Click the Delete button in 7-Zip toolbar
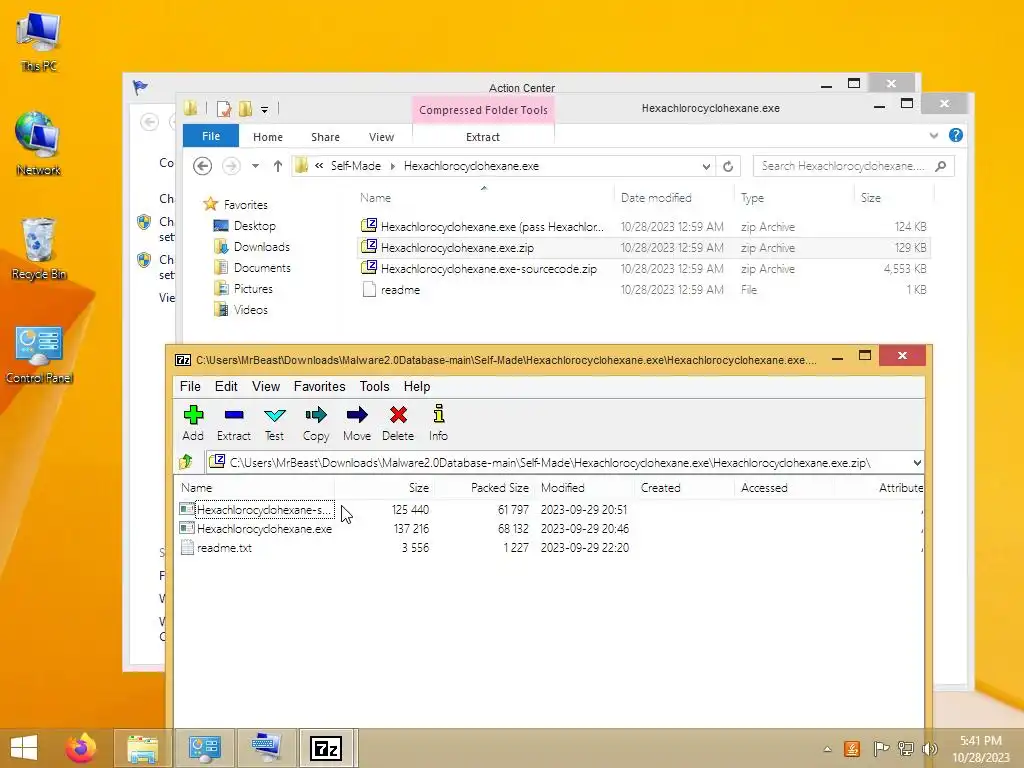 coord(398,423)
